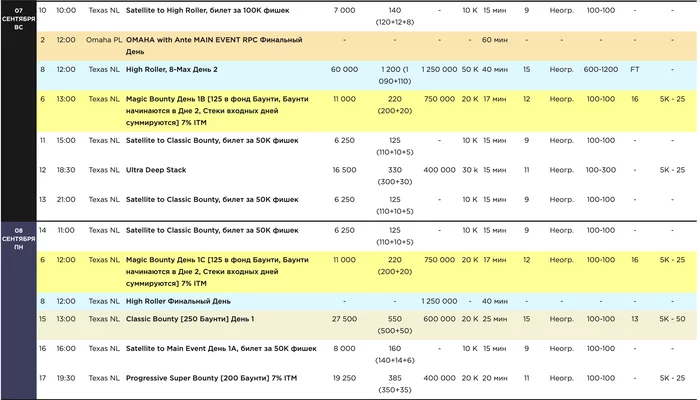The image size is (700, 400).
Task: Click '385 (350+35)' fee breakdown
Action: [395, 384]
